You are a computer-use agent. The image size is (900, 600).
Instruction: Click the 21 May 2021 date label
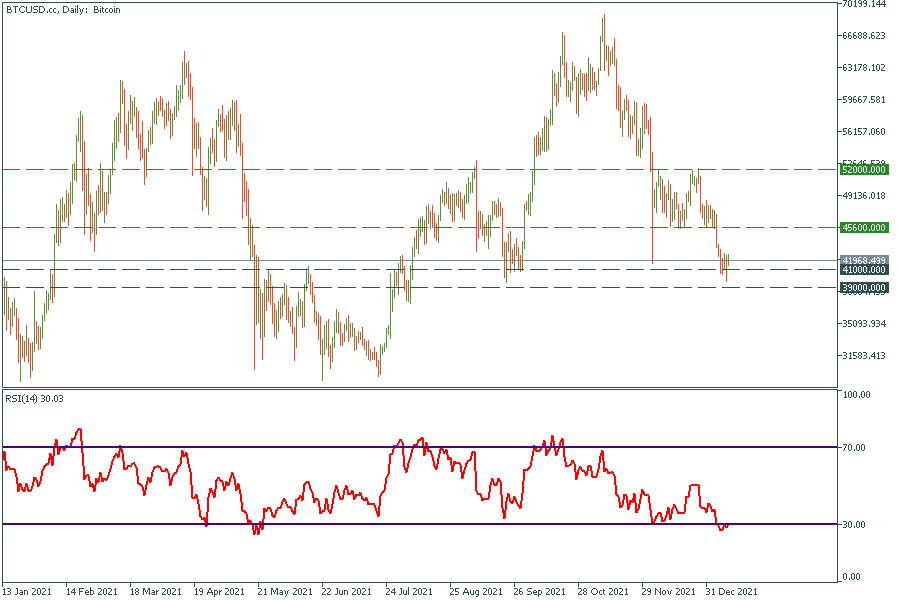click(x=282, y=591)
